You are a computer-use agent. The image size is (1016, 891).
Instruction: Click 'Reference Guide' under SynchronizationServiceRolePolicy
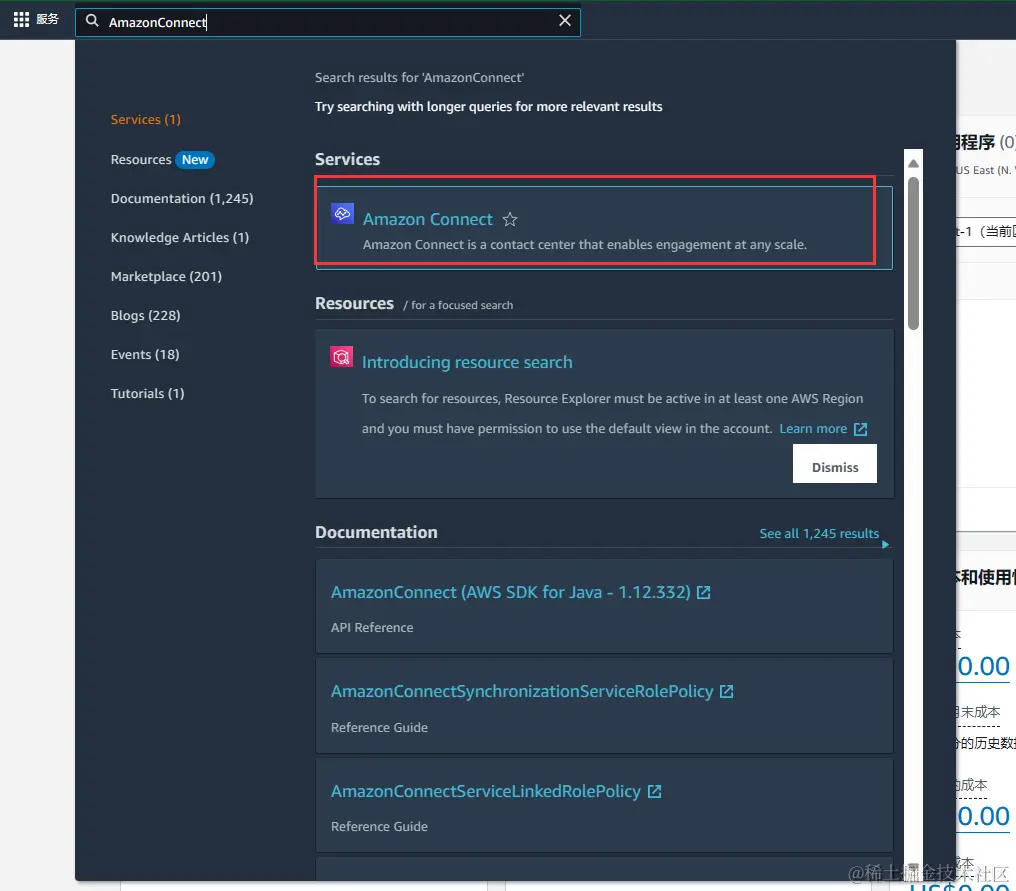[379, 728]
